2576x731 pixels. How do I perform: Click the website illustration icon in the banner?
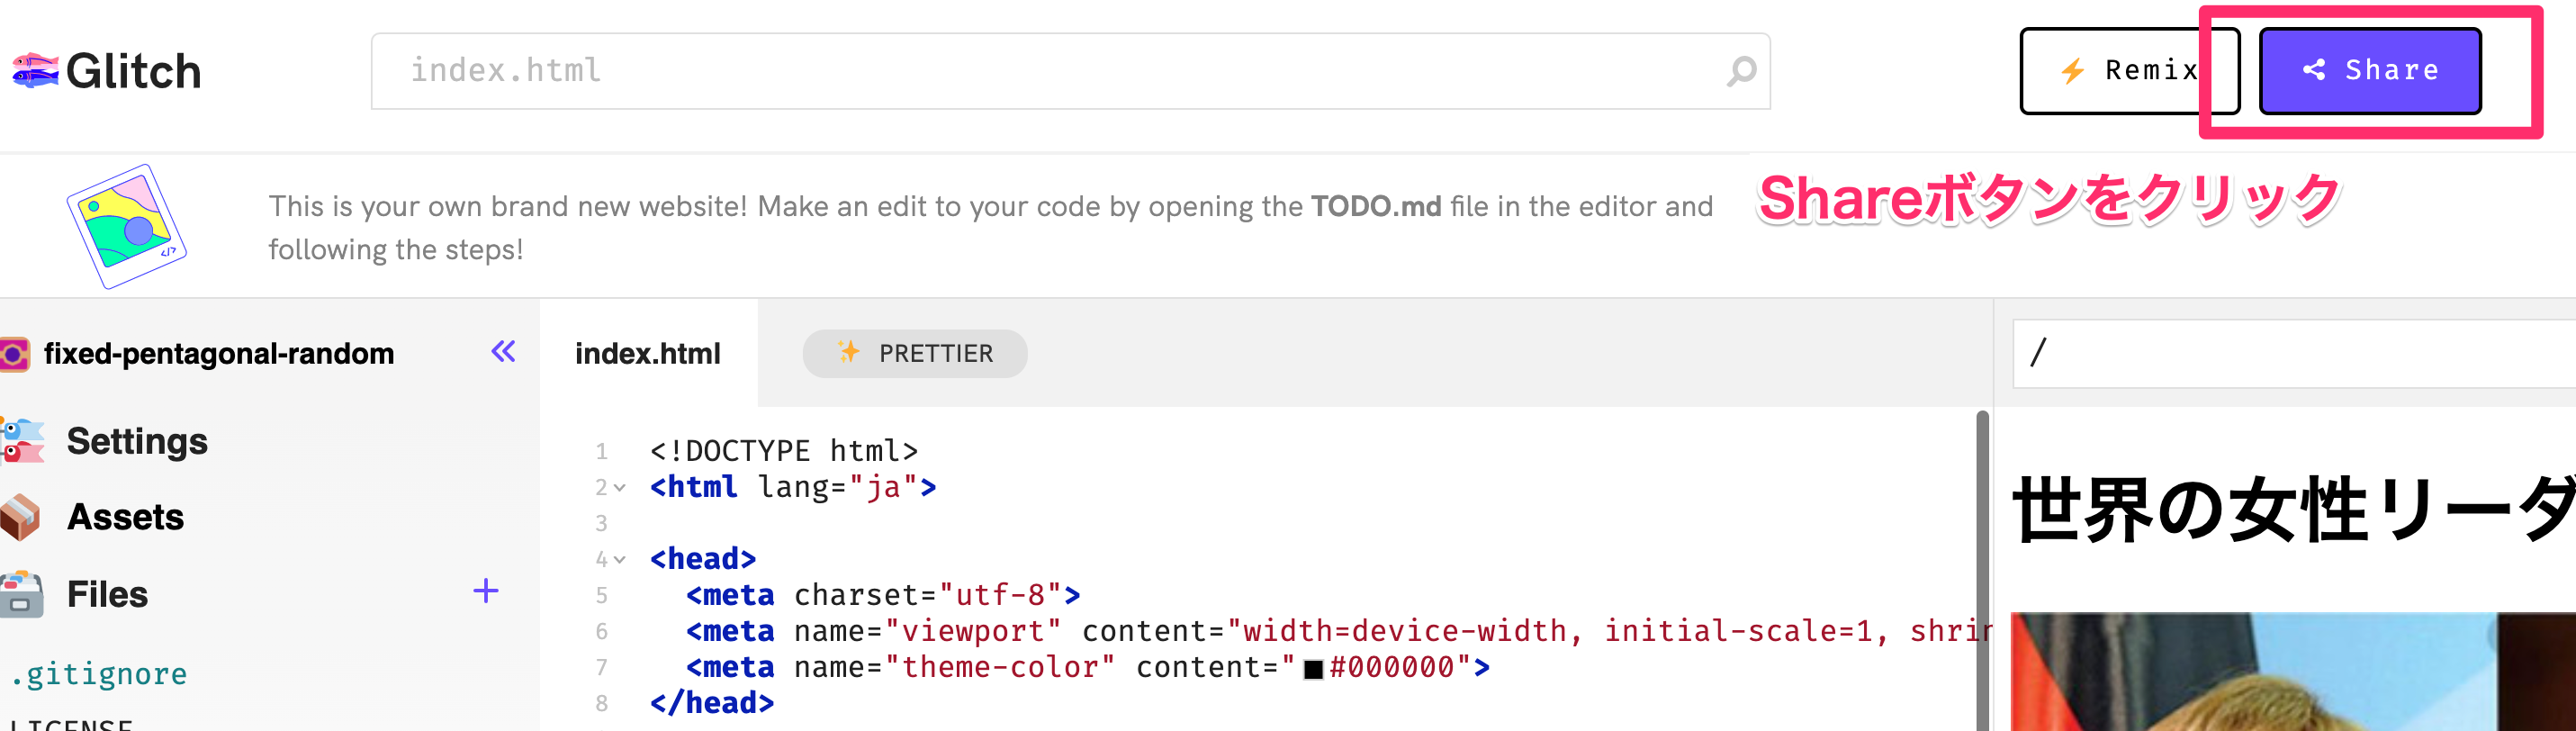127,226
